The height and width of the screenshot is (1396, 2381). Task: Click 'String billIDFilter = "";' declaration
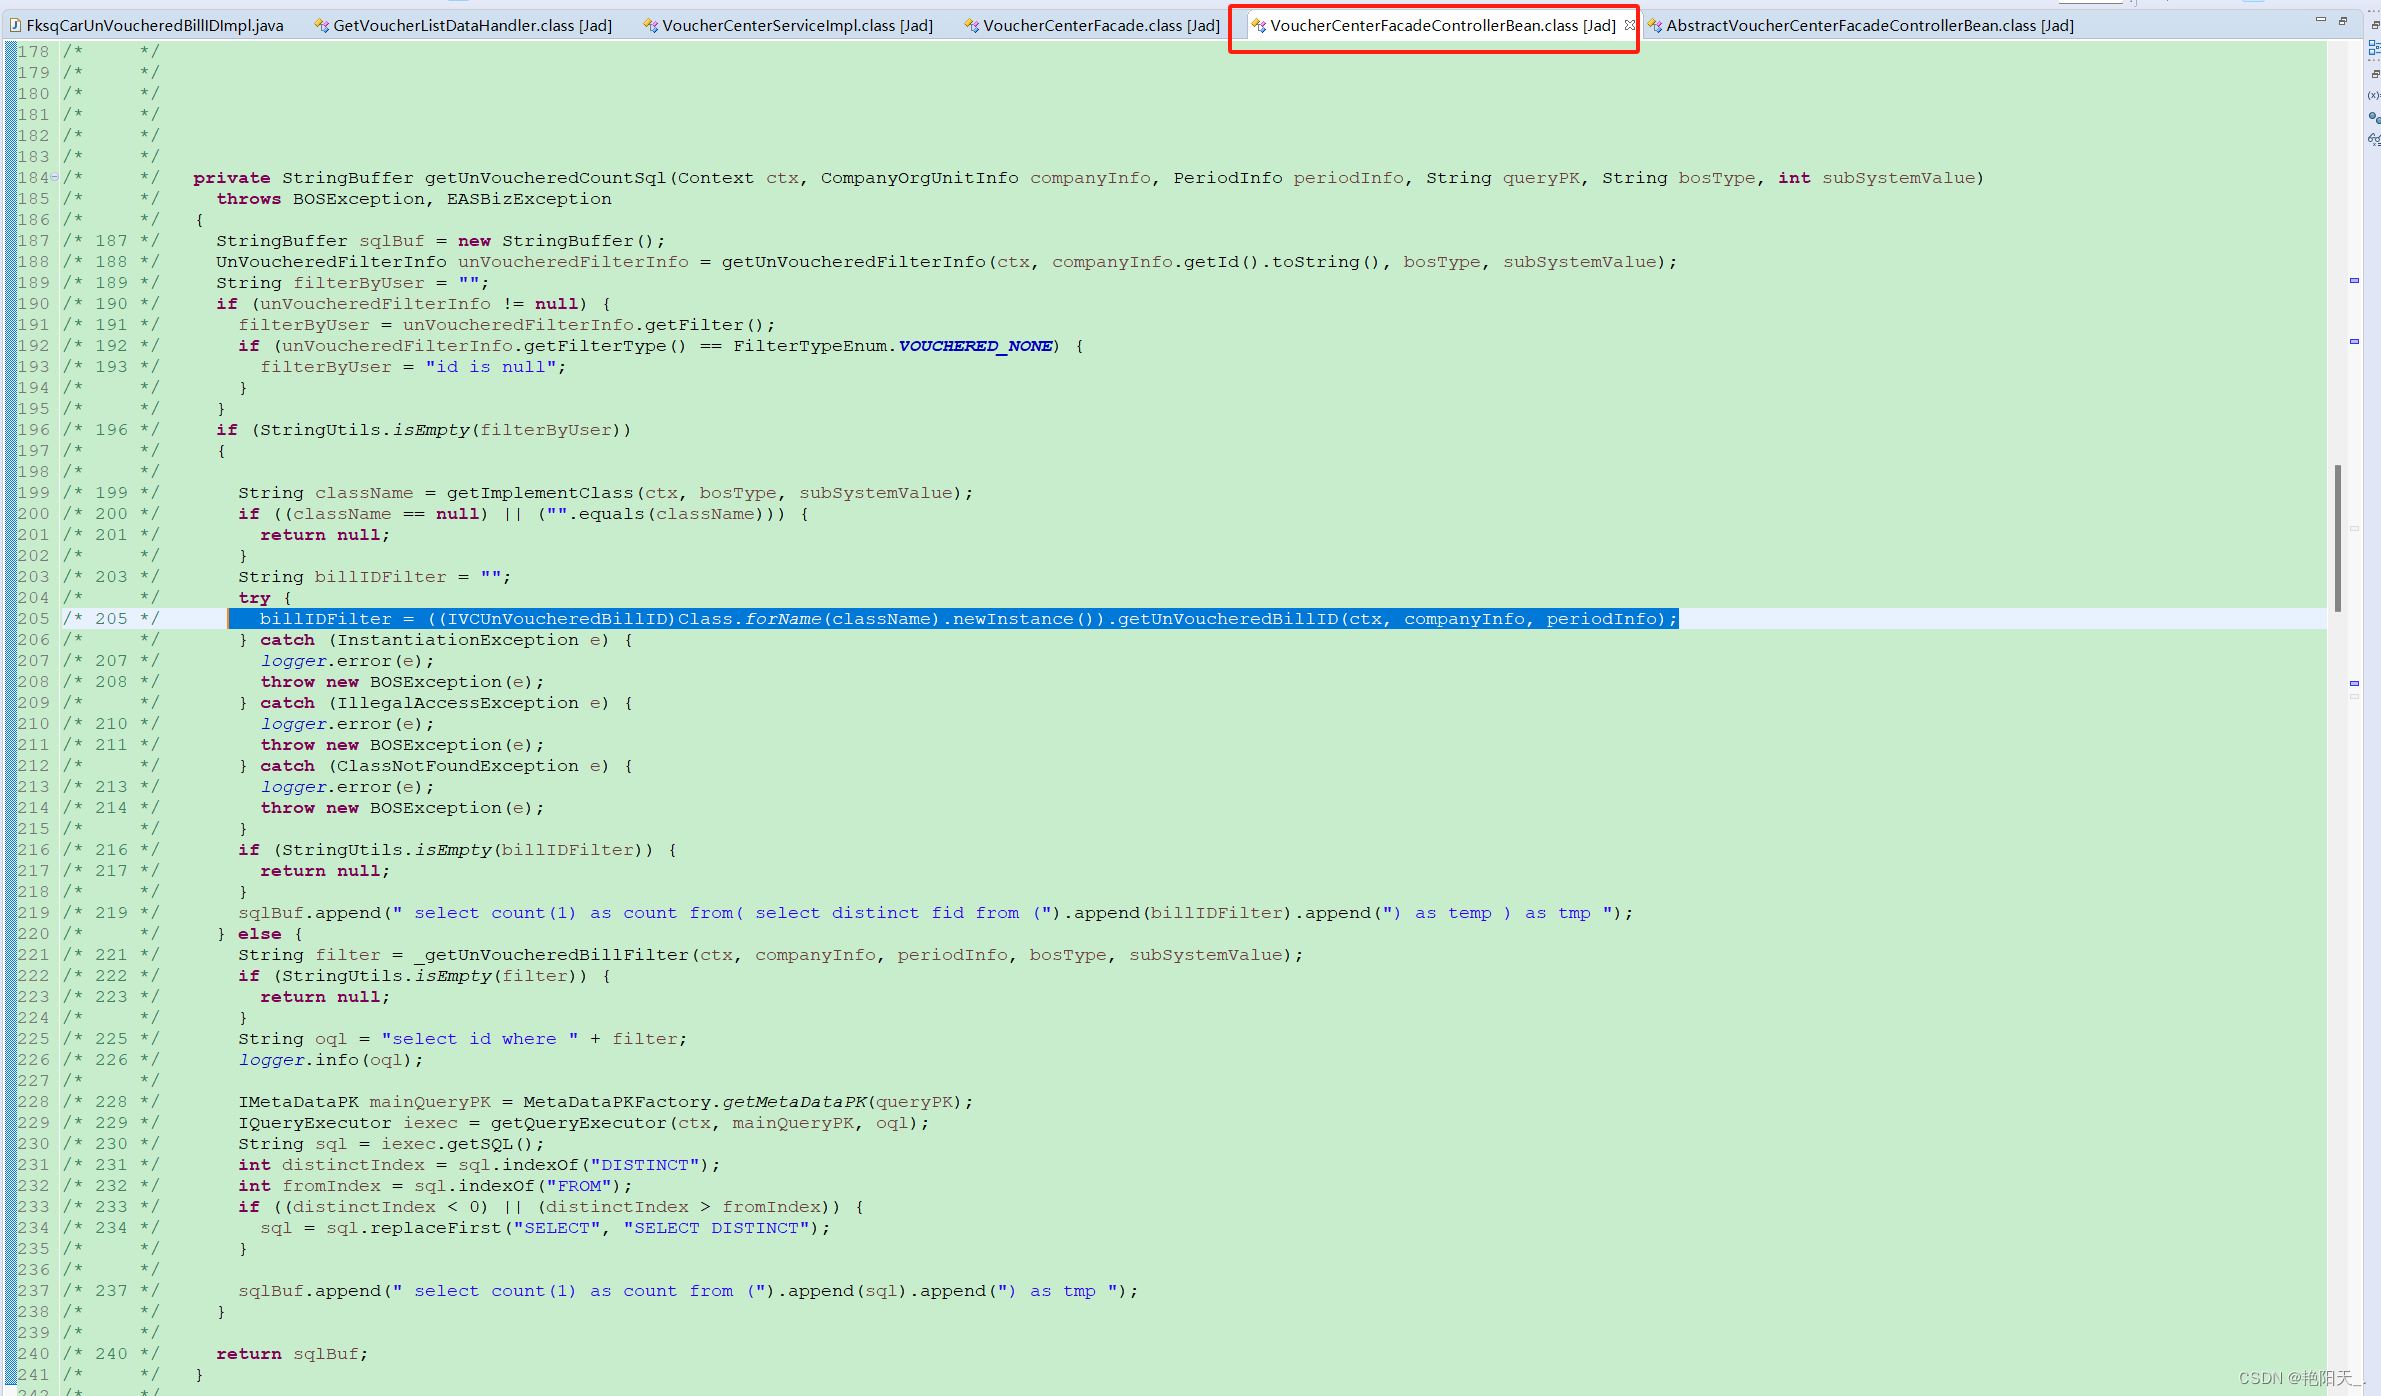(x=374, y=577)
